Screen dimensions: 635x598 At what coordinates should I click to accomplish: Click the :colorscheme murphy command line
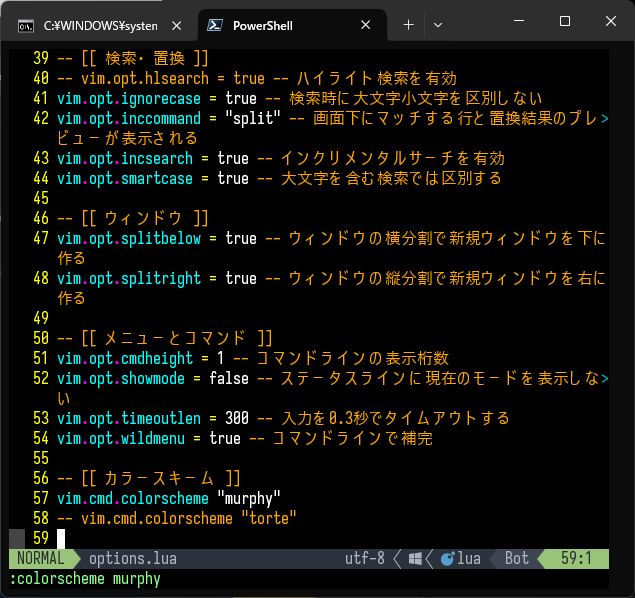[x=85, y=579]
